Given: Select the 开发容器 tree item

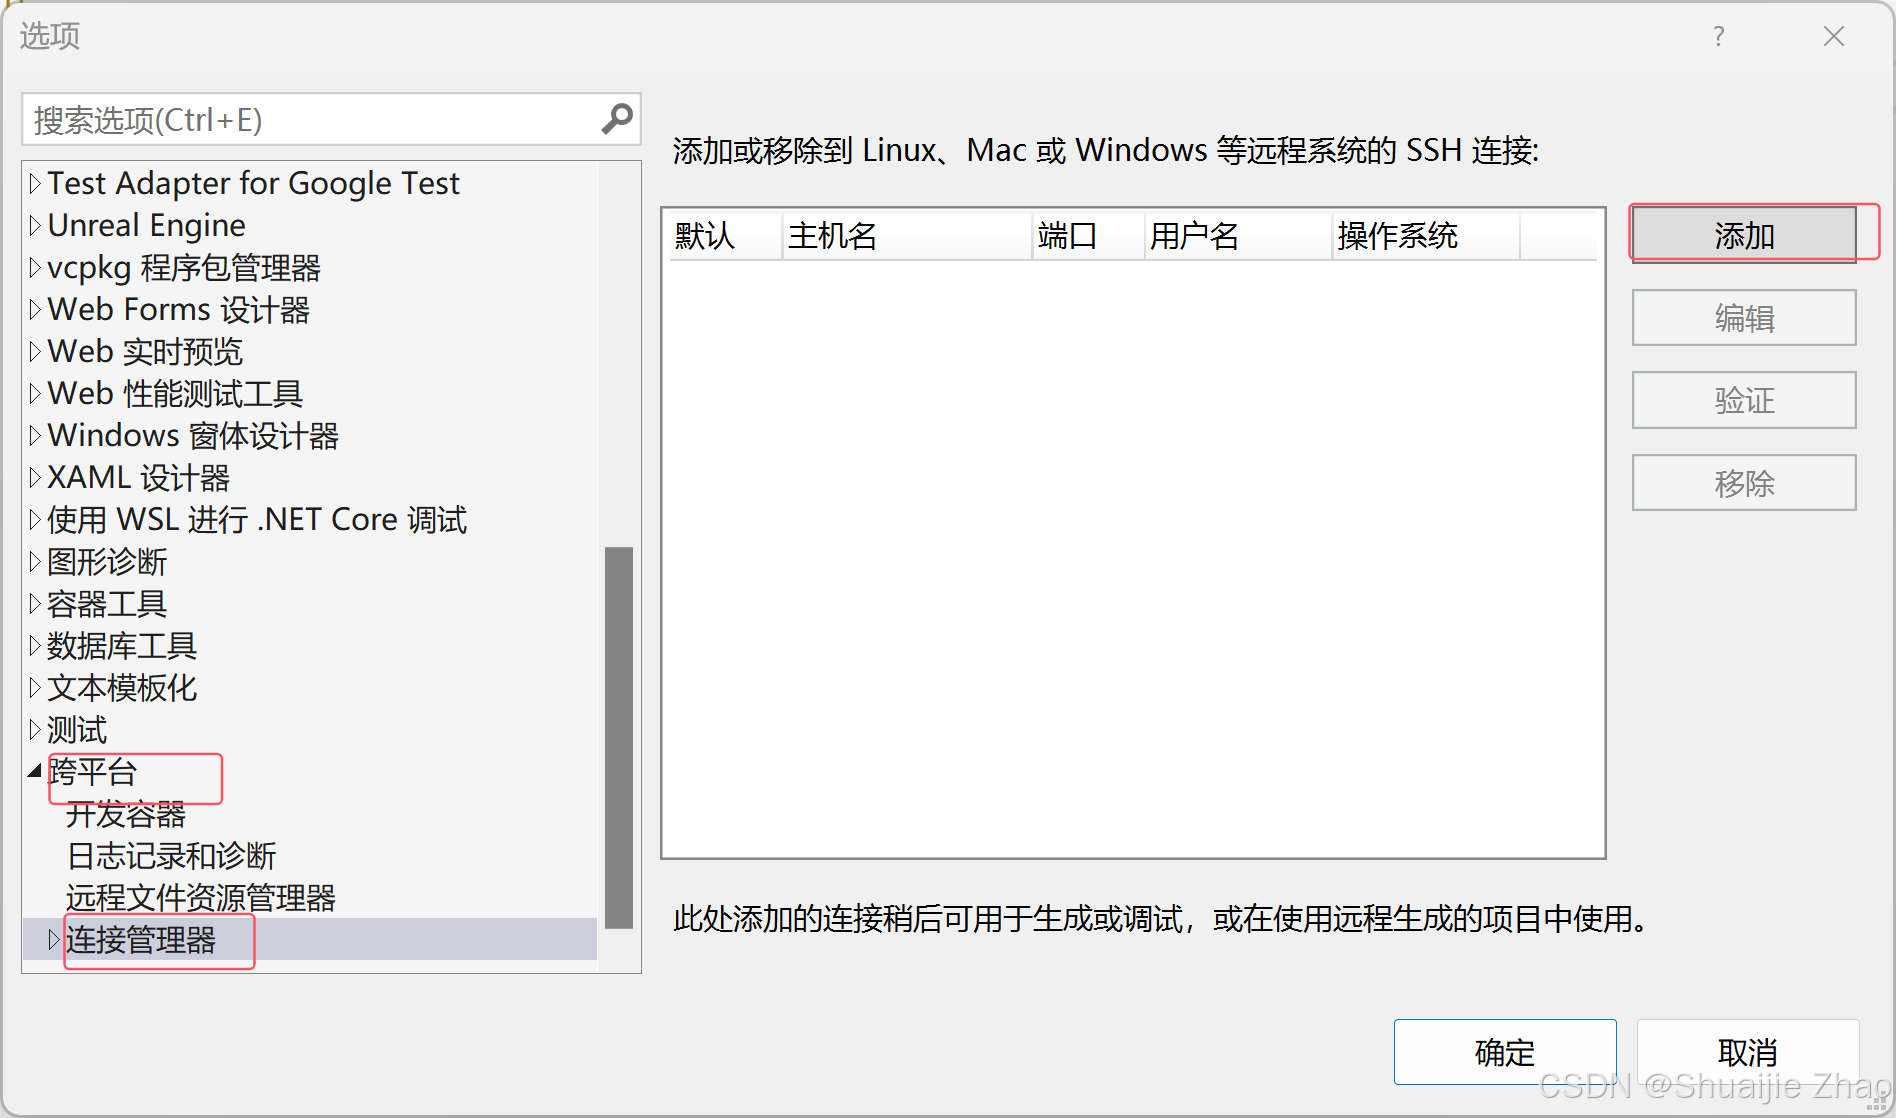Looking at the screenshot, I should coord(126,814).
